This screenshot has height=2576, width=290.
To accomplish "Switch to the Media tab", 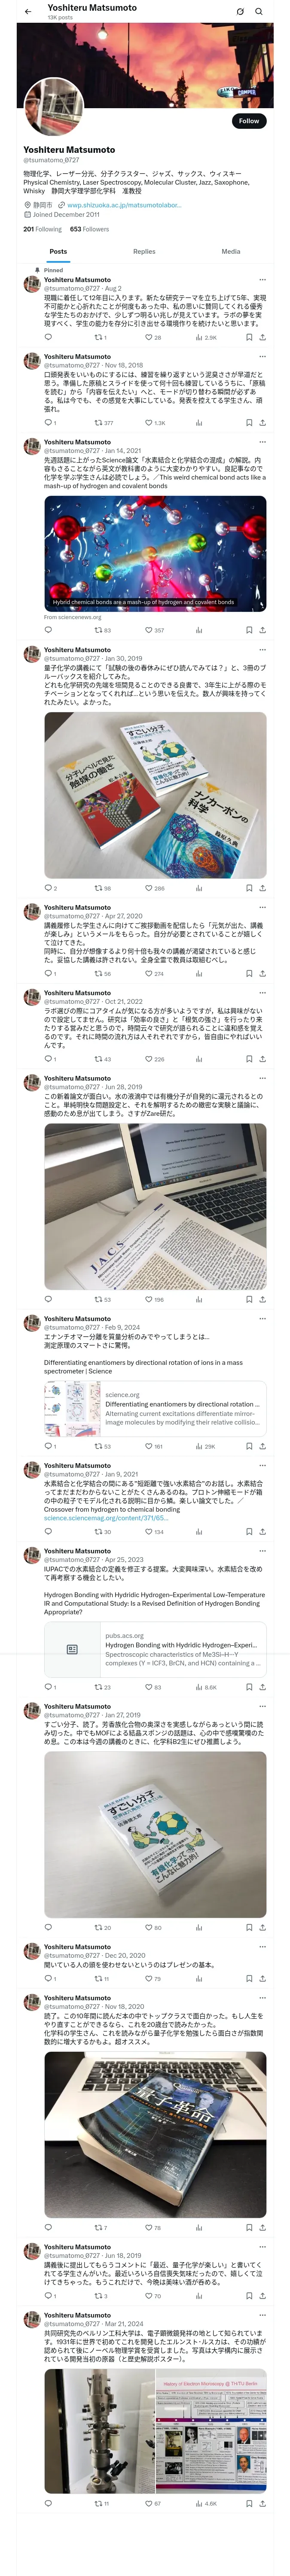I will 231,252.
